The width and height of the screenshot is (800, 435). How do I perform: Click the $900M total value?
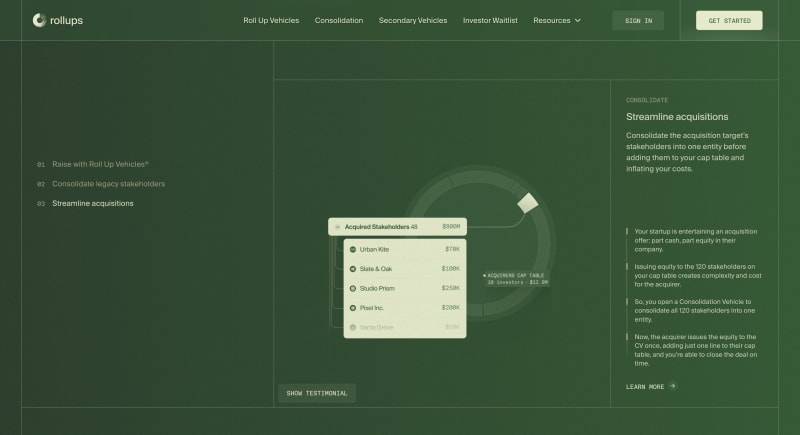click(451, 226)
